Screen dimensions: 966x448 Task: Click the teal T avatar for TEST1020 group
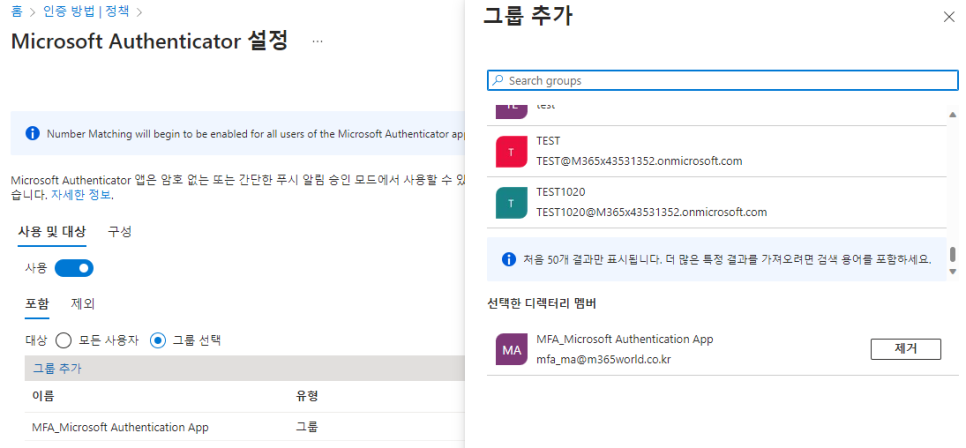coord(511,203)
